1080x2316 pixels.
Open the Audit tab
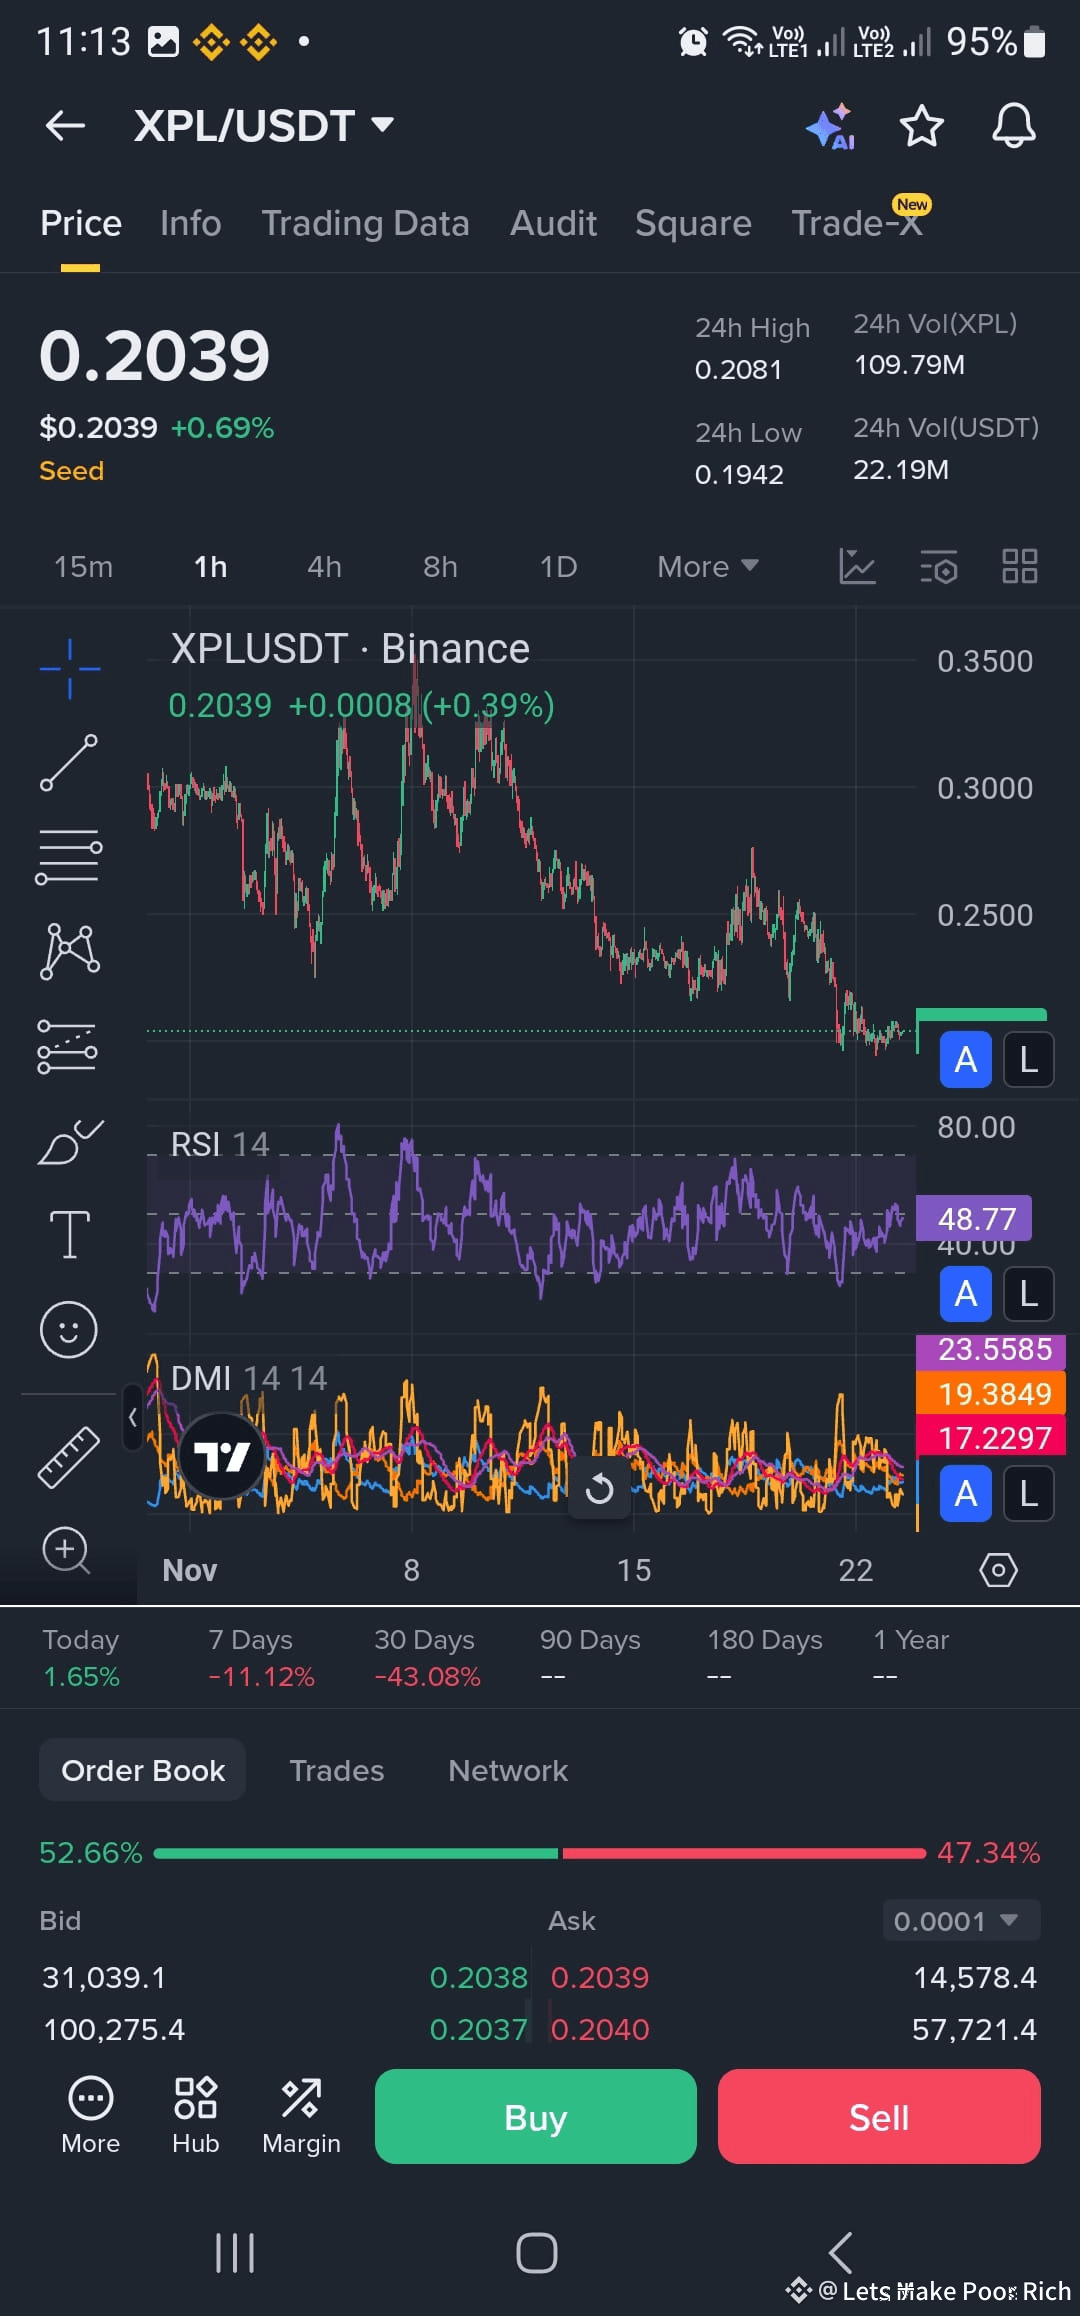click(553, 223)
